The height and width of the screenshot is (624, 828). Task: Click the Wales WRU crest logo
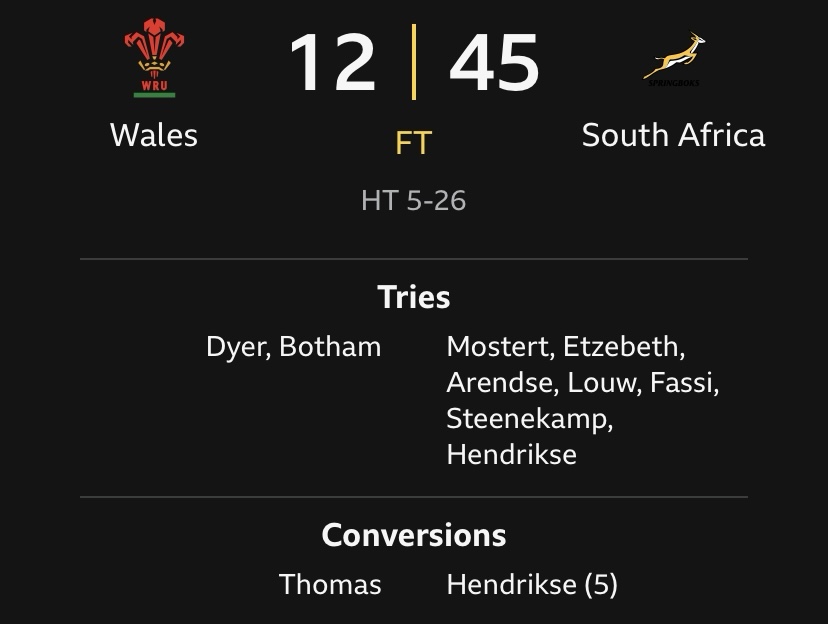[x=153, y=58]
